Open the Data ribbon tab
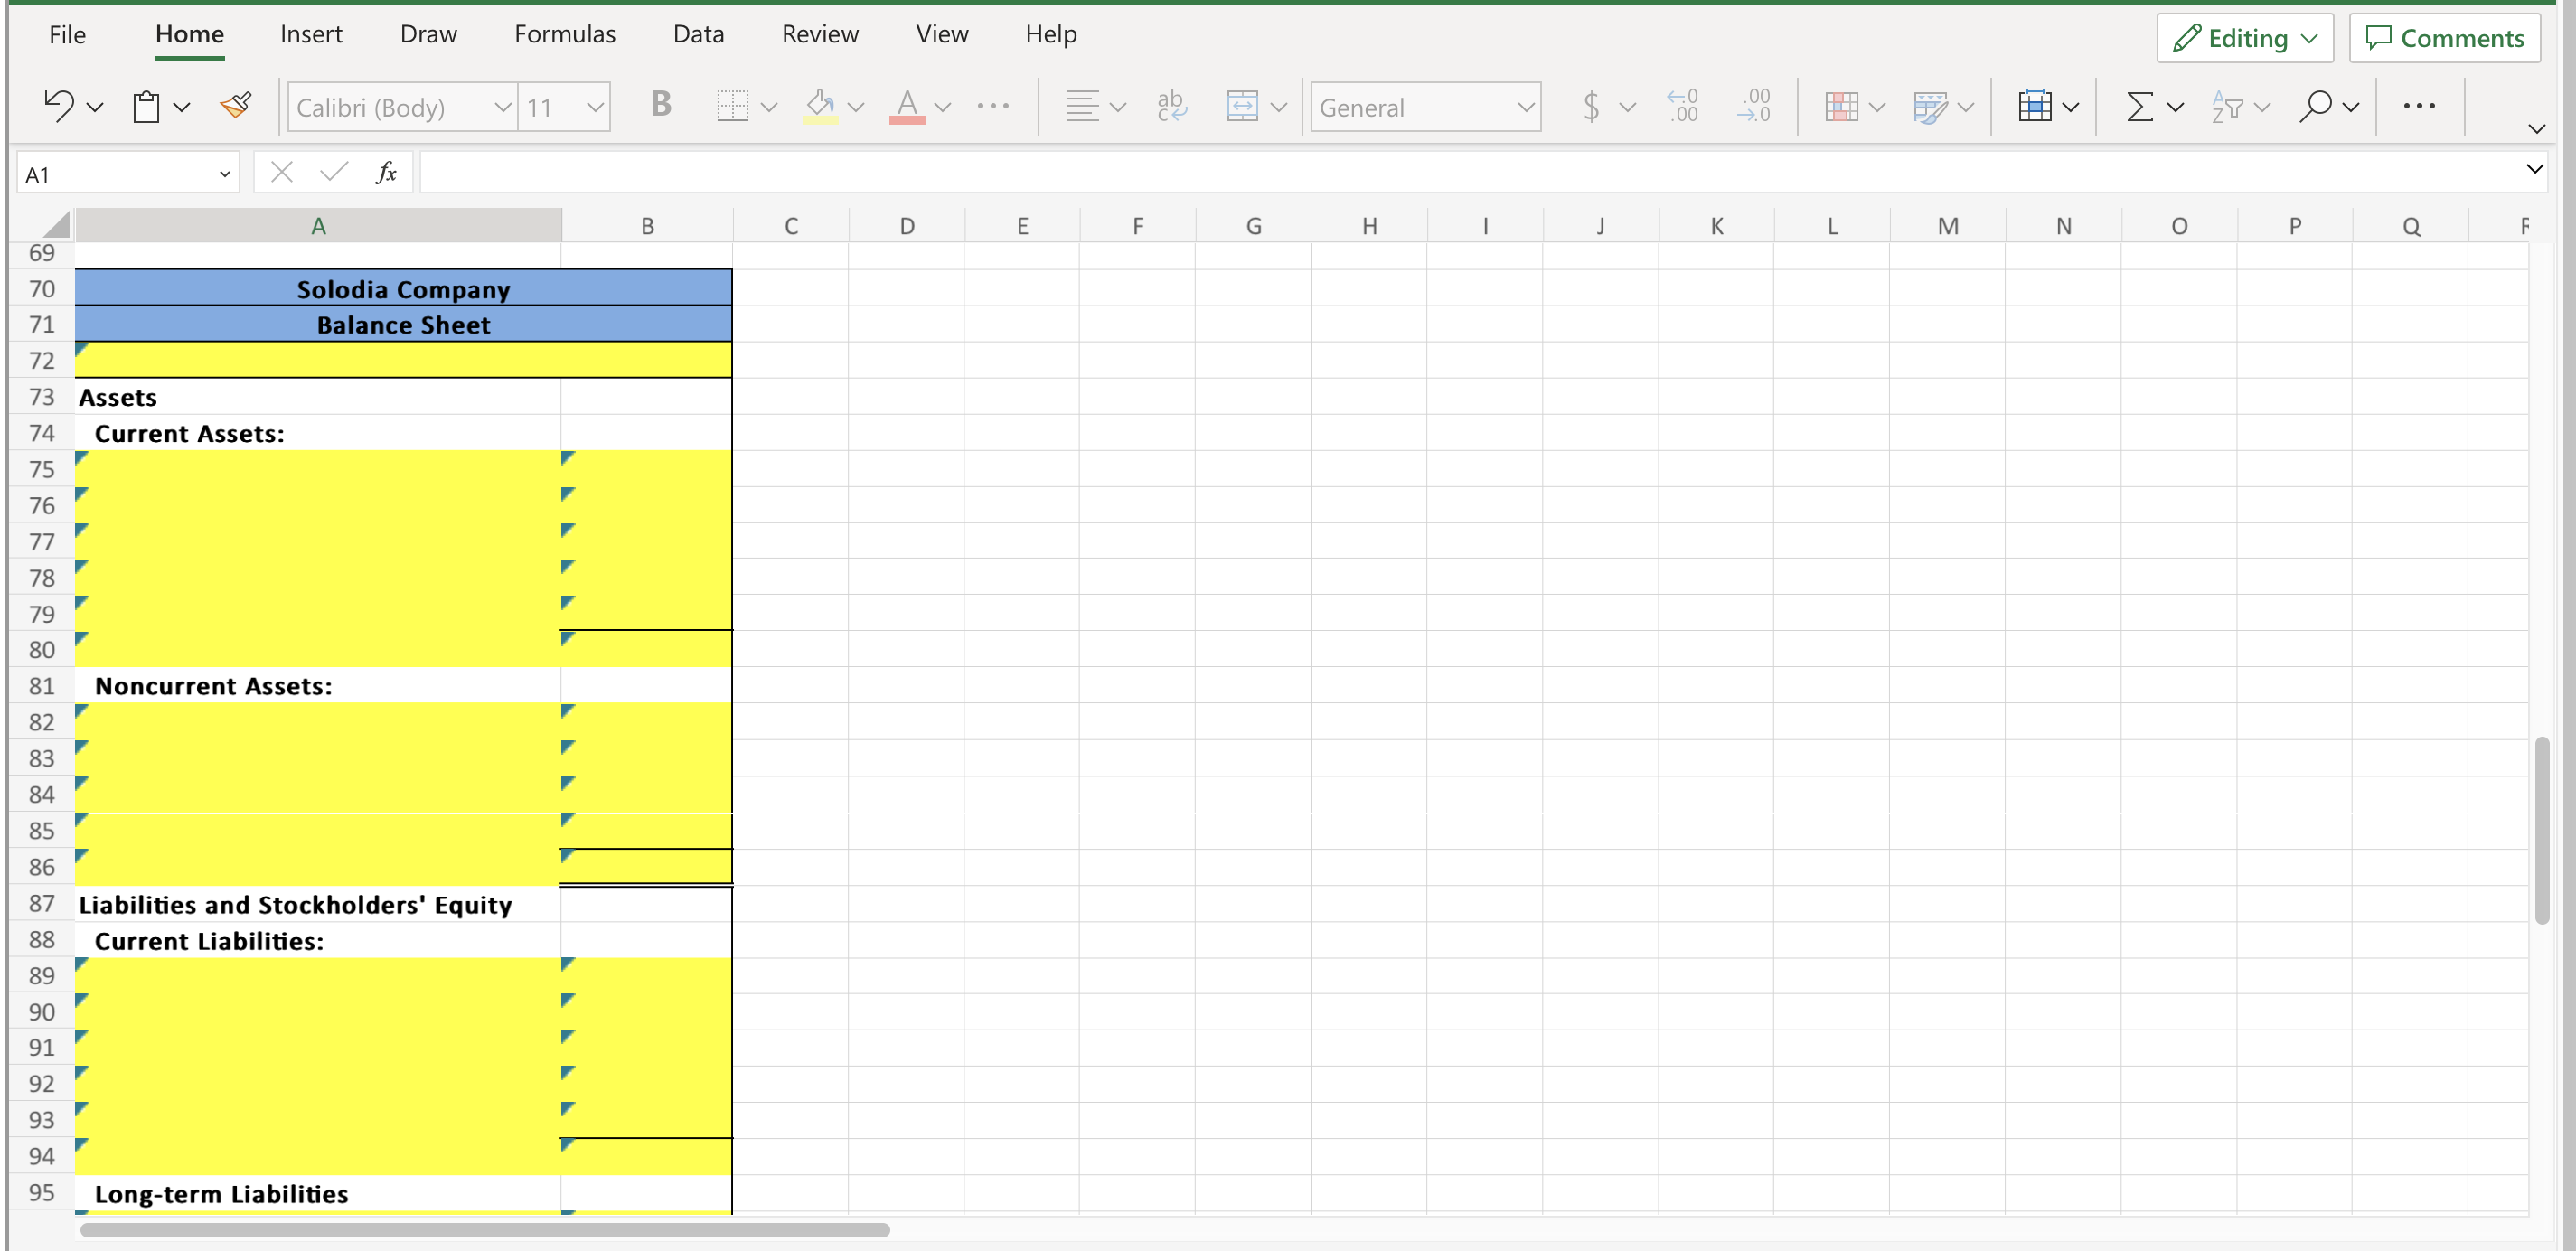The width and height of the screenshot is (2576, 1251). pos(699,33)
